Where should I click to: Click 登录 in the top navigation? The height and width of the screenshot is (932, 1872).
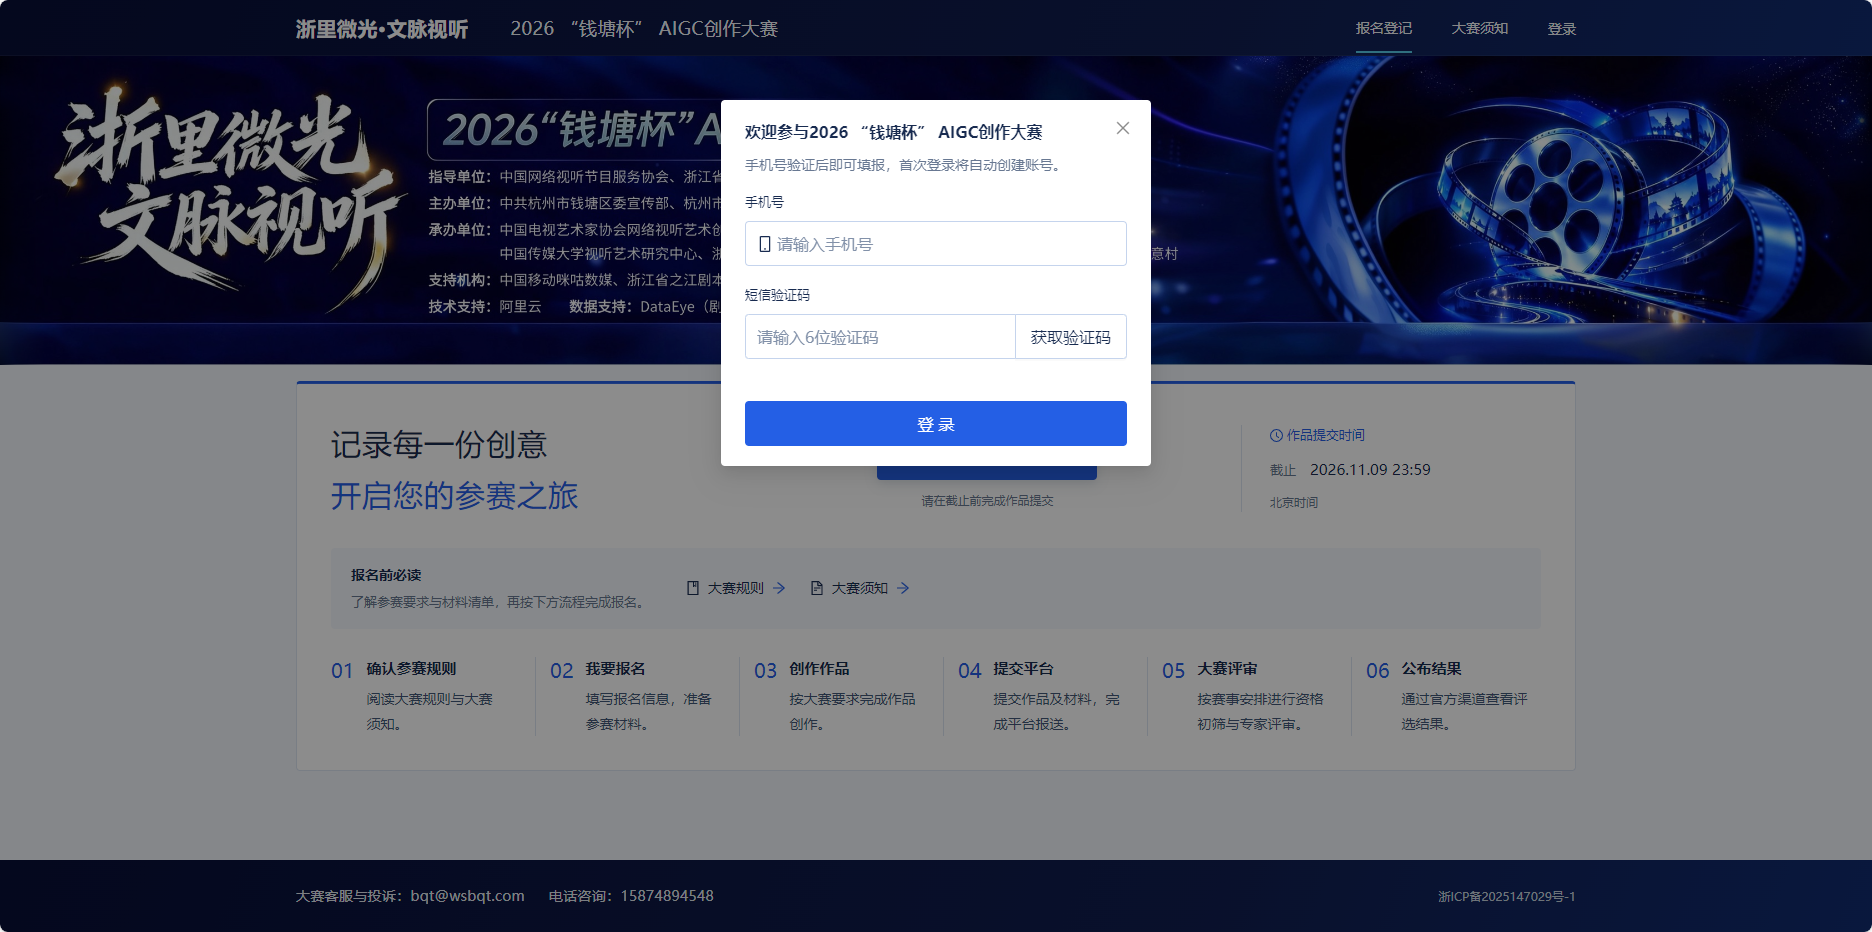1562,29
